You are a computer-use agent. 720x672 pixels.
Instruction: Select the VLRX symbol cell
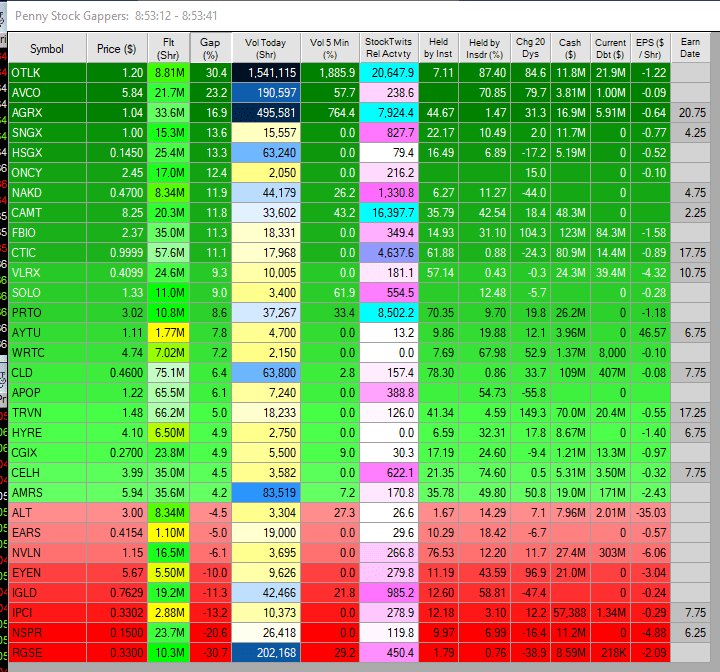point(47,272)
